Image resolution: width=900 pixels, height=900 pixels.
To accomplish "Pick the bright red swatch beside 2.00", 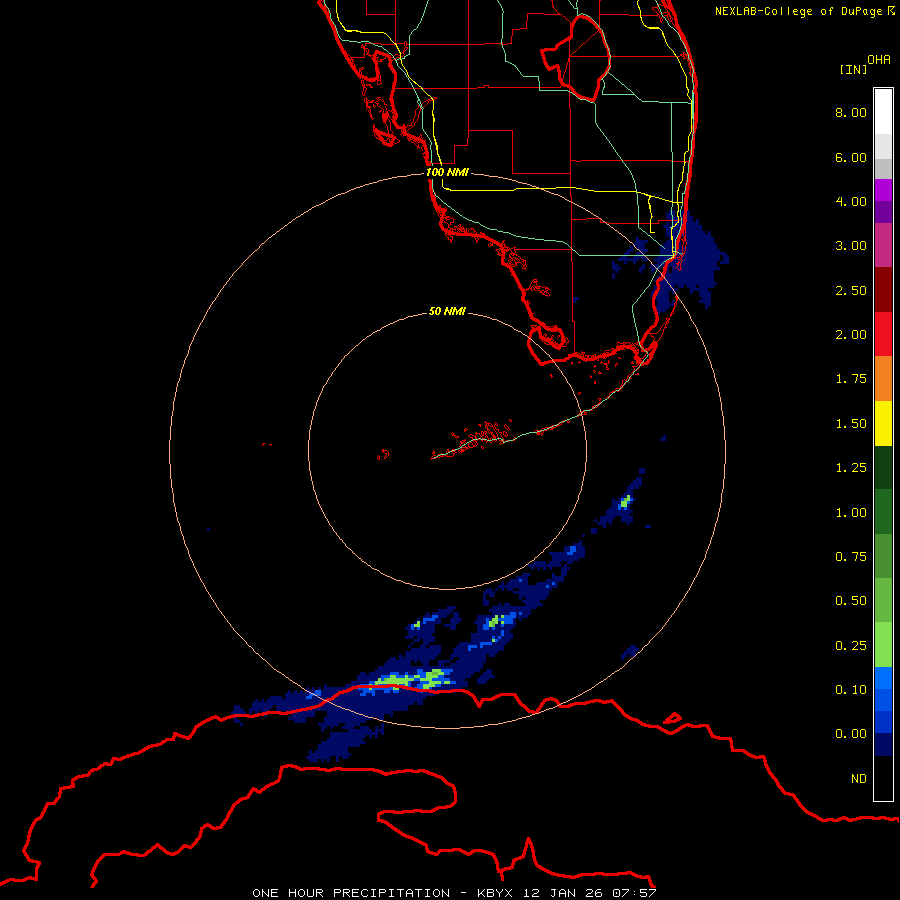I will pos(883,334).
